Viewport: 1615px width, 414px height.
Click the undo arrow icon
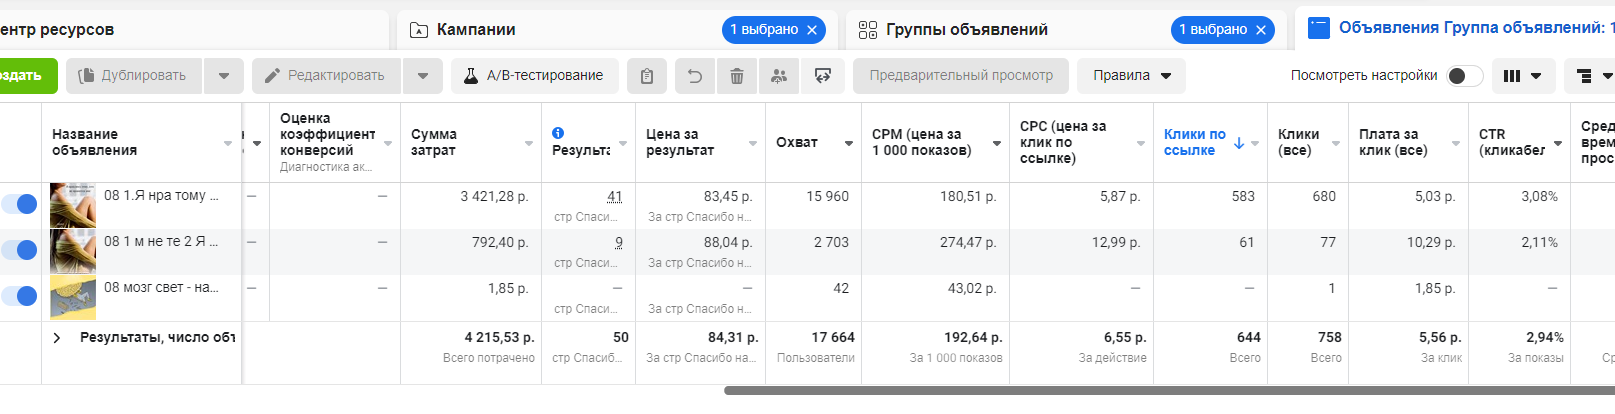[695, 76]
